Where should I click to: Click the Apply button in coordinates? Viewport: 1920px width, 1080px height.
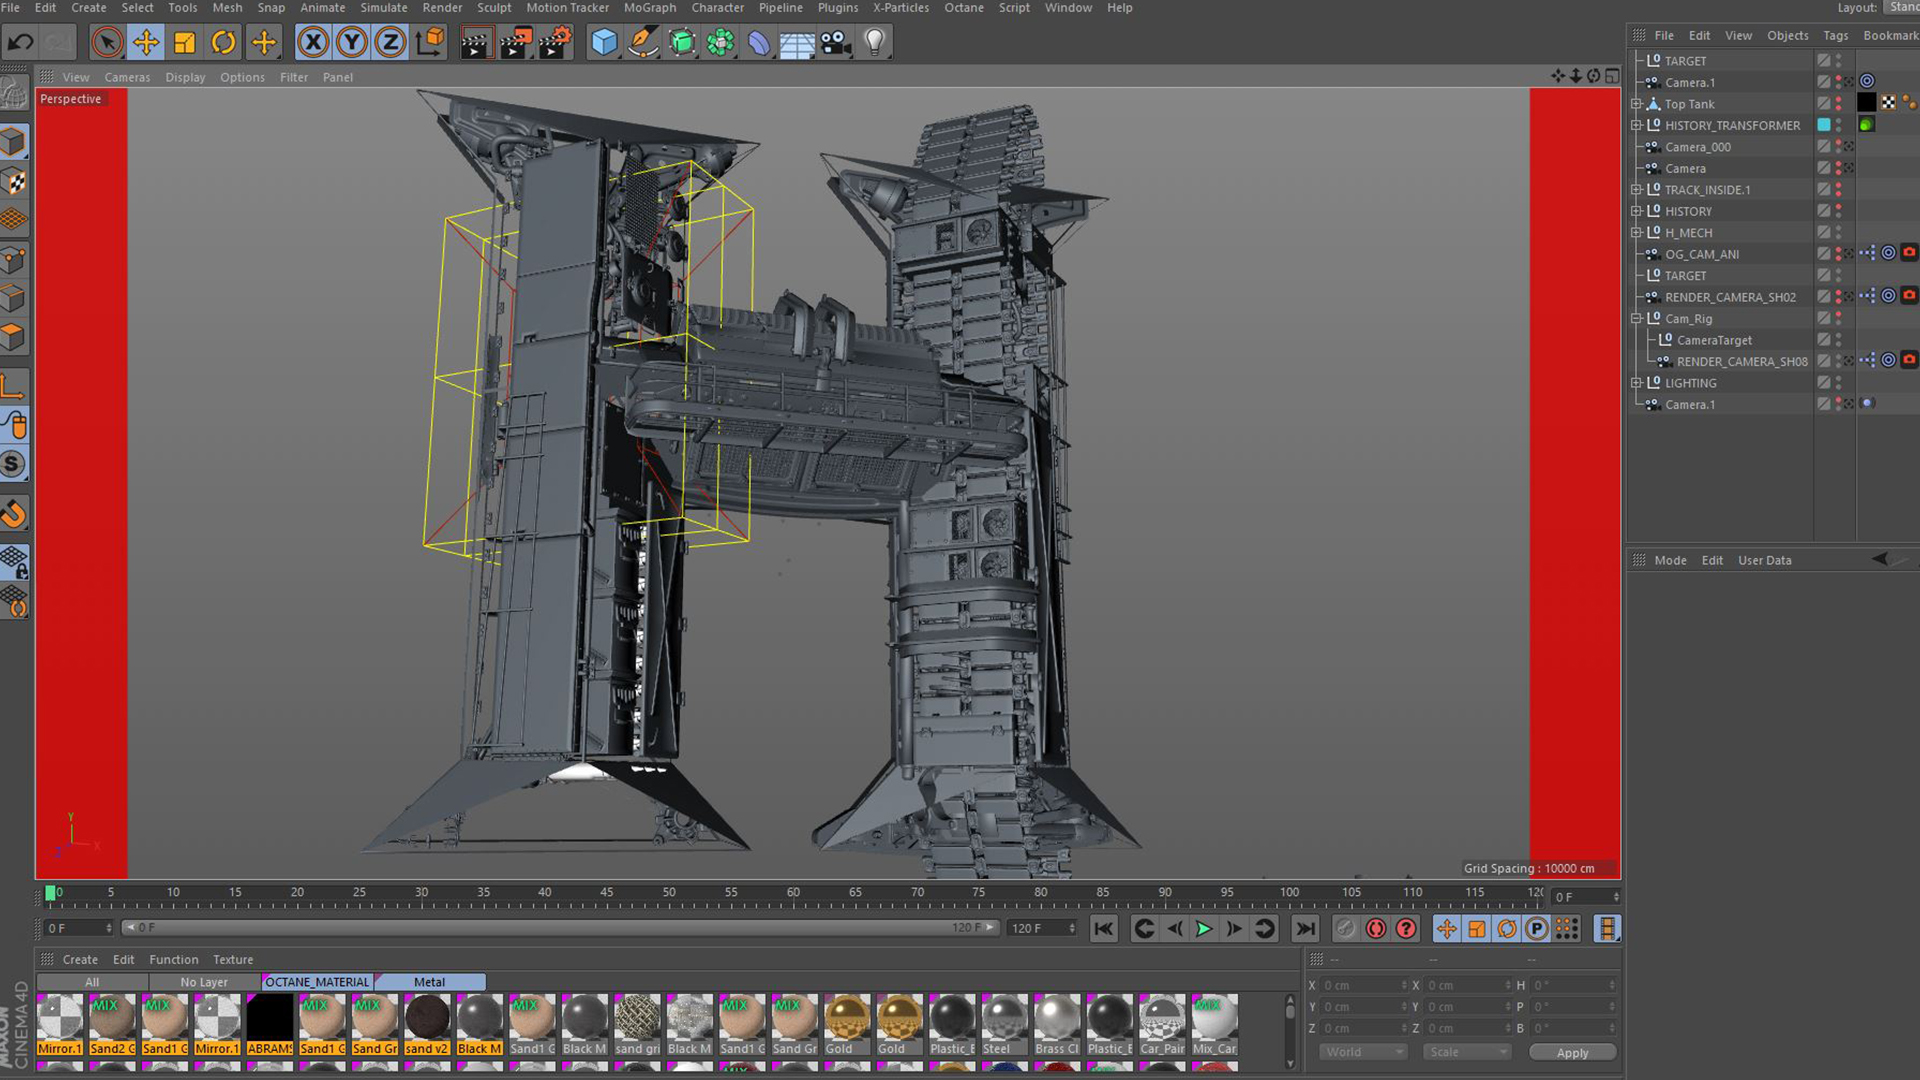(x=1572, y=1052)
